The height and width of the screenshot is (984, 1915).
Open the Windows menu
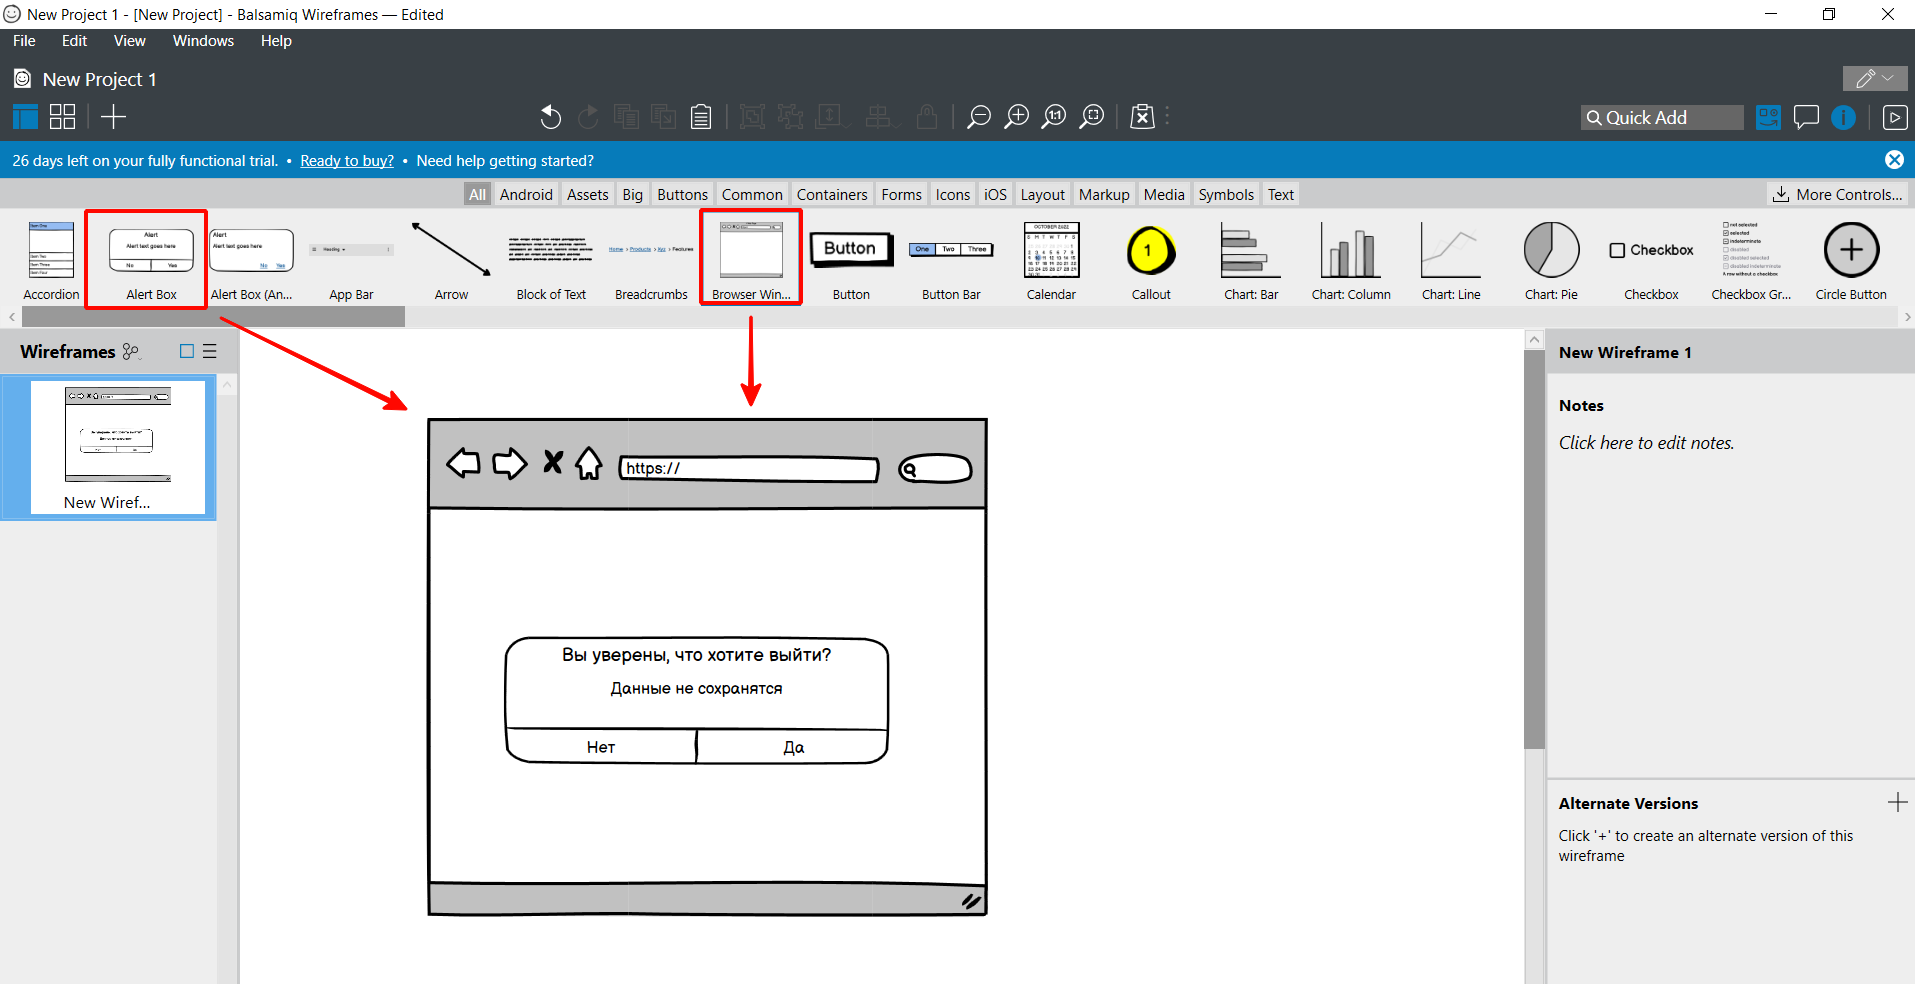[203, 40]
